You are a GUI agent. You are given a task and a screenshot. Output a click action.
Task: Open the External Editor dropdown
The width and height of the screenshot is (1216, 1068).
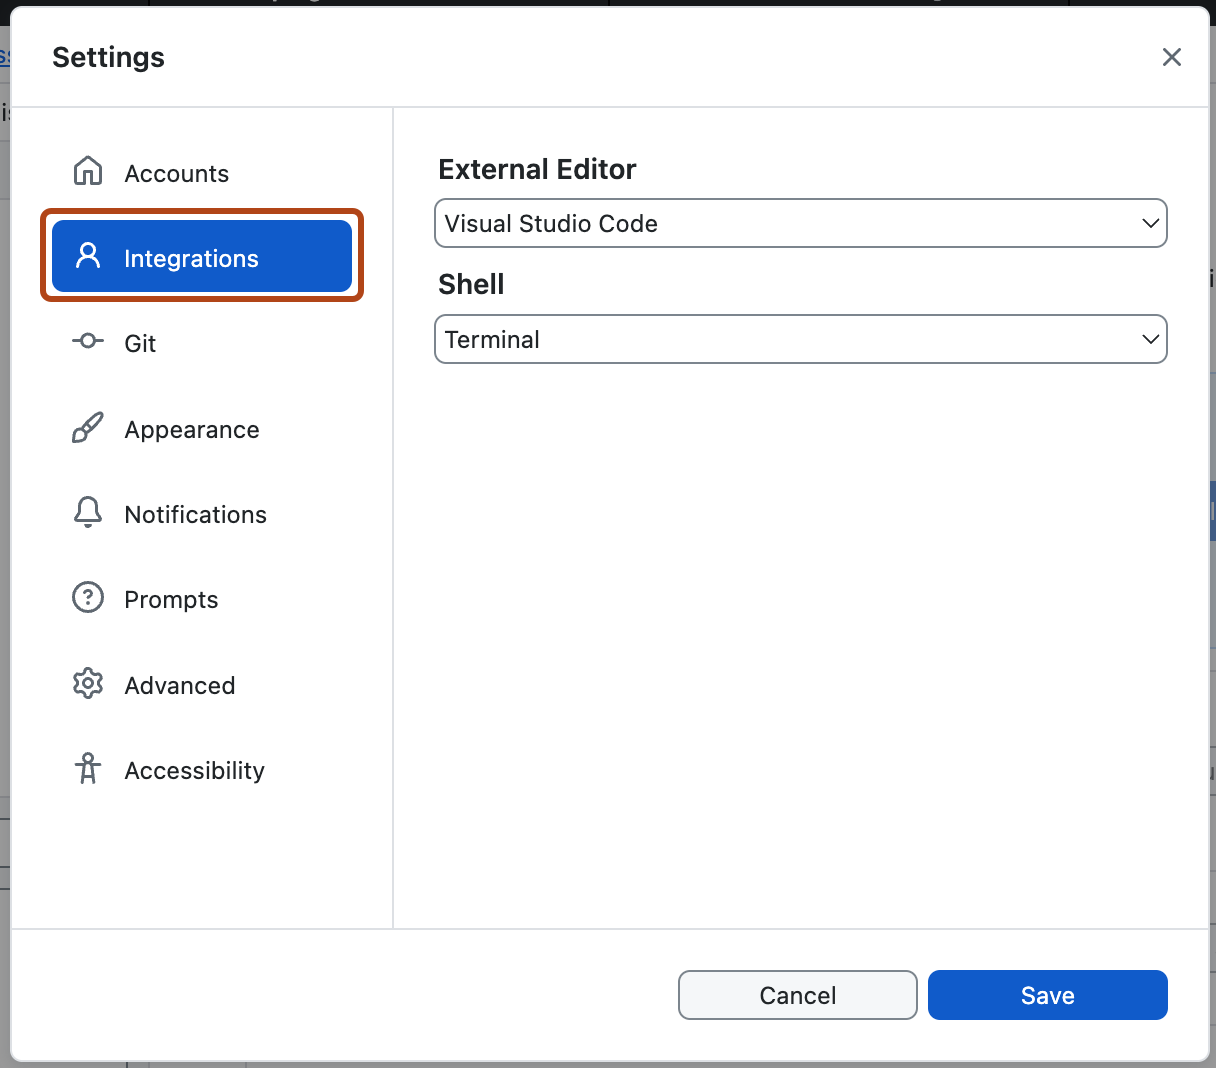[x=800, y=223]
